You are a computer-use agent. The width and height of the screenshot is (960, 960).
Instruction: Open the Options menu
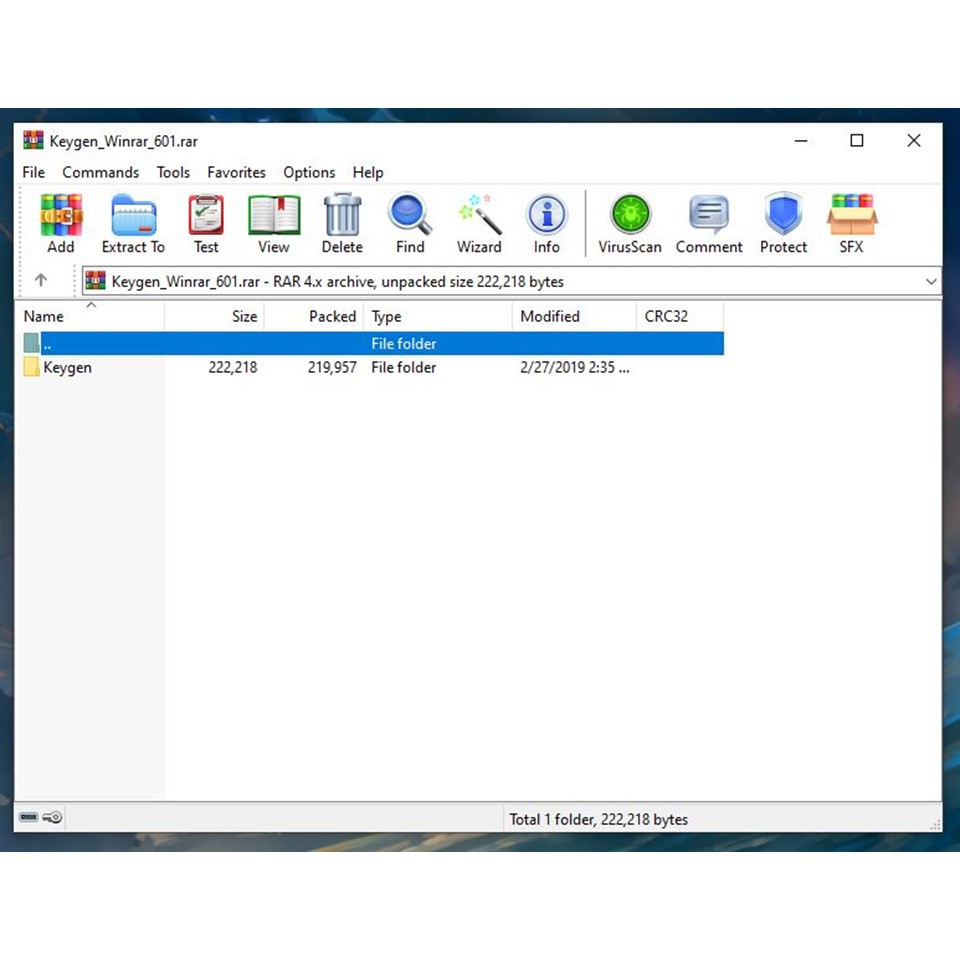pyautogui.click(x=309, y=172)
